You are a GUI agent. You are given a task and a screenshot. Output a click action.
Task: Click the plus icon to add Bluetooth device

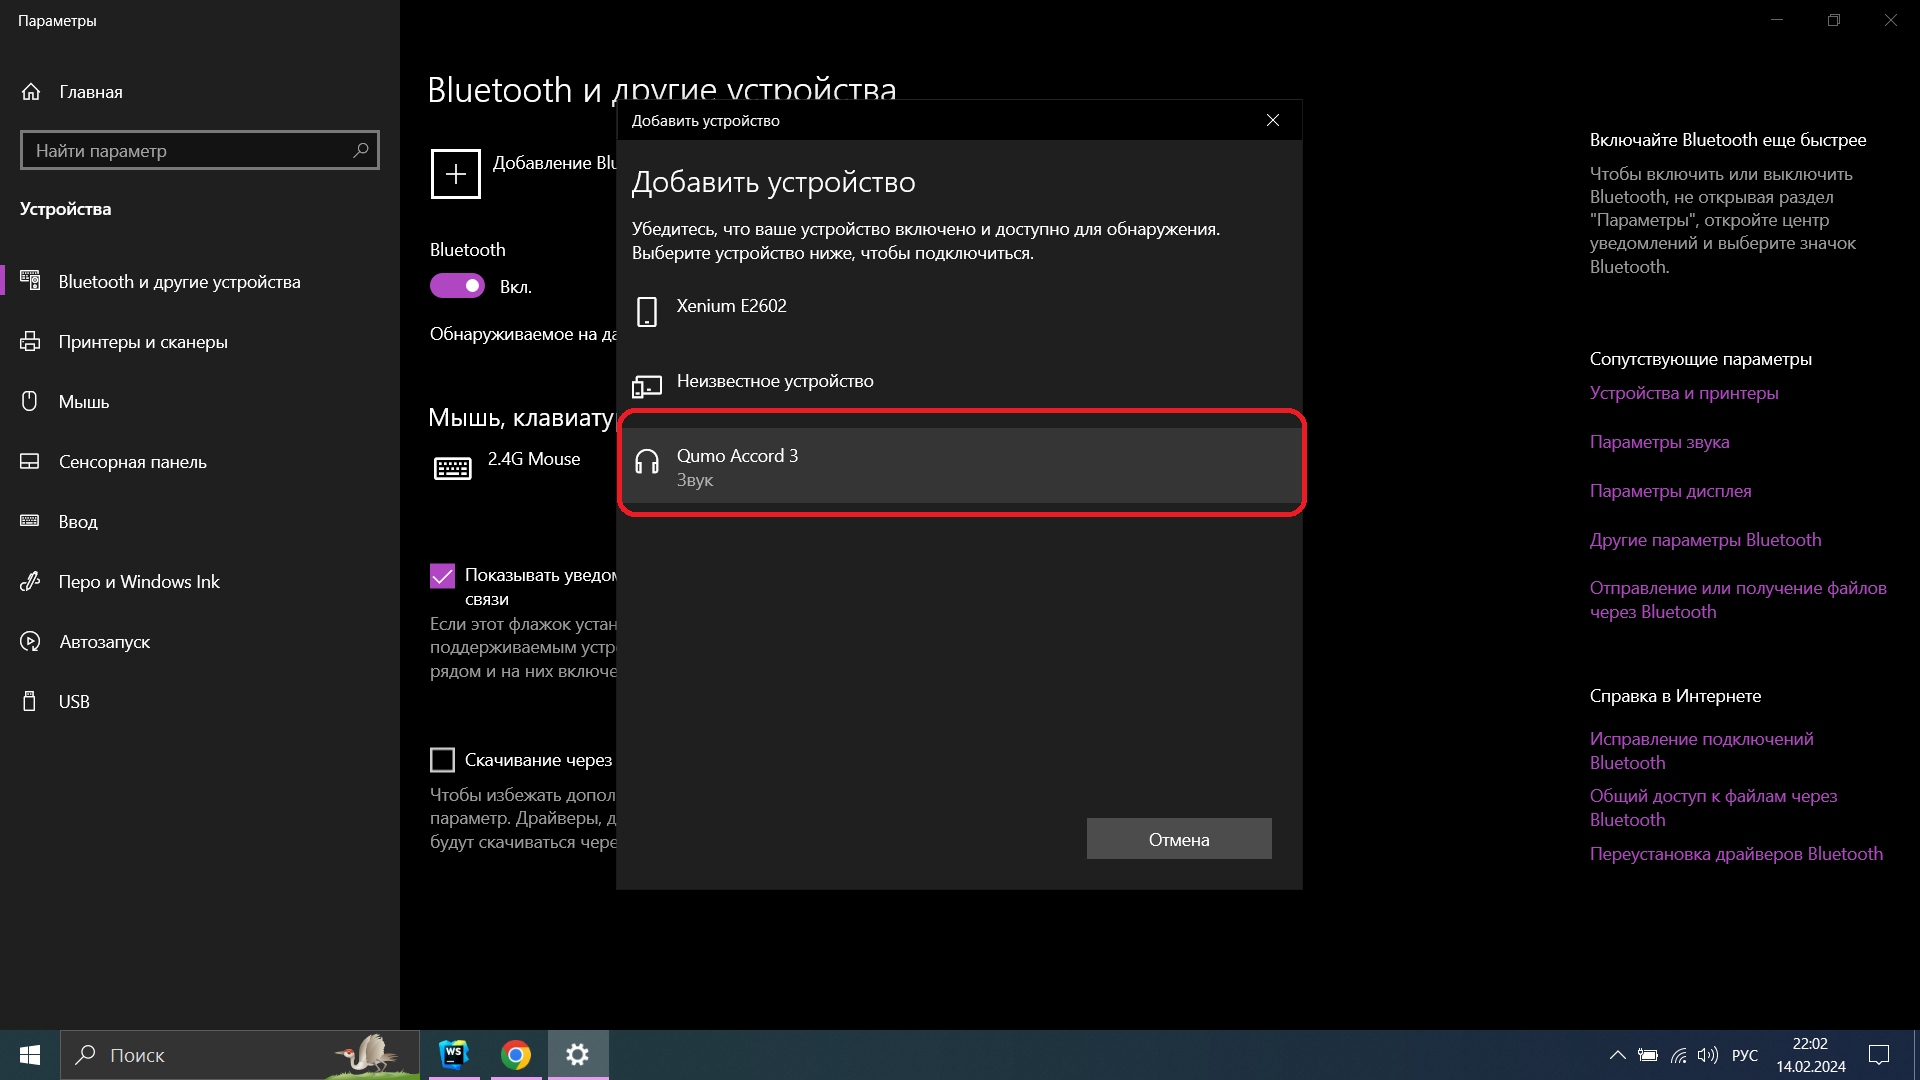[x=456, y=174]
